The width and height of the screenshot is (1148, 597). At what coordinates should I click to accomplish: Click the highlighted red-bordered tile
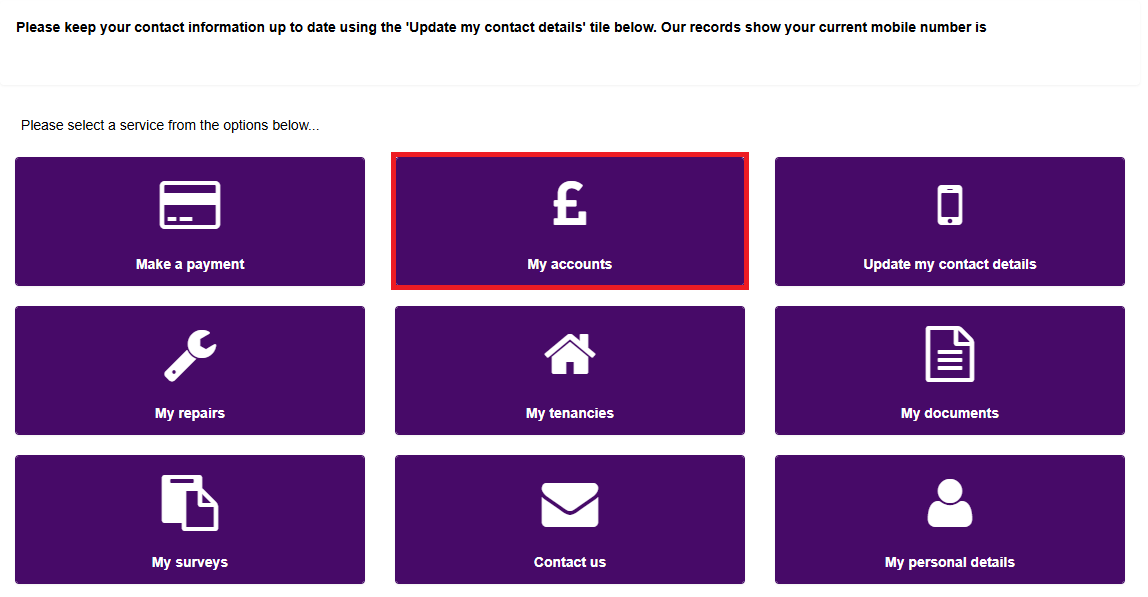(570, 221)
